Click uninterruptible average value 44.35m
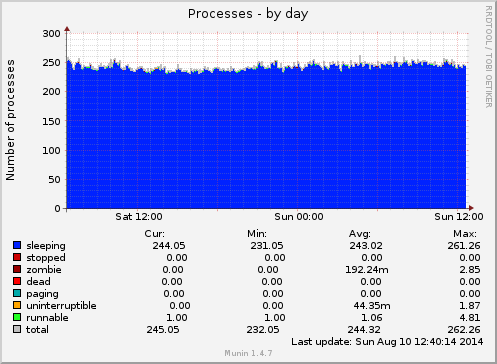Viewport: 497px width, 364px height. [372, 306]
